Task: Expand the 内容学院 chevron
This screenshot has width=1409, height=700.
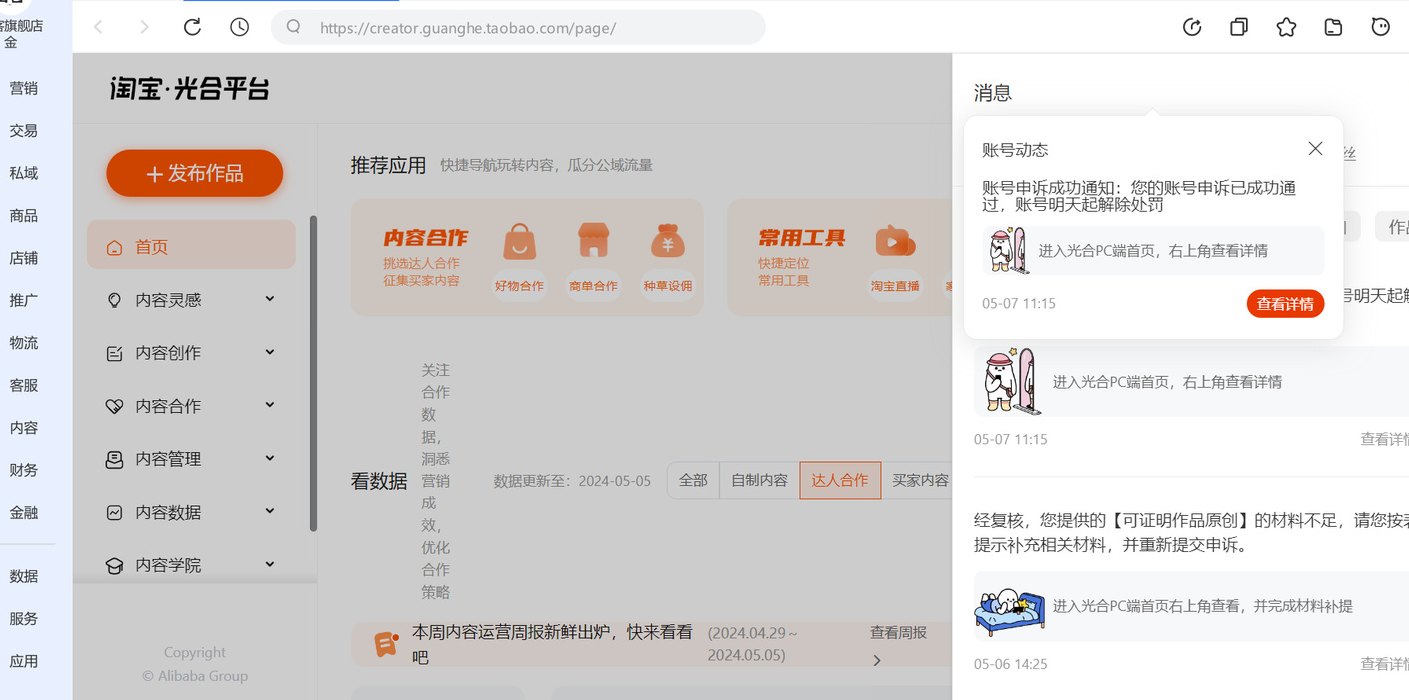Action: pos(270,563)
